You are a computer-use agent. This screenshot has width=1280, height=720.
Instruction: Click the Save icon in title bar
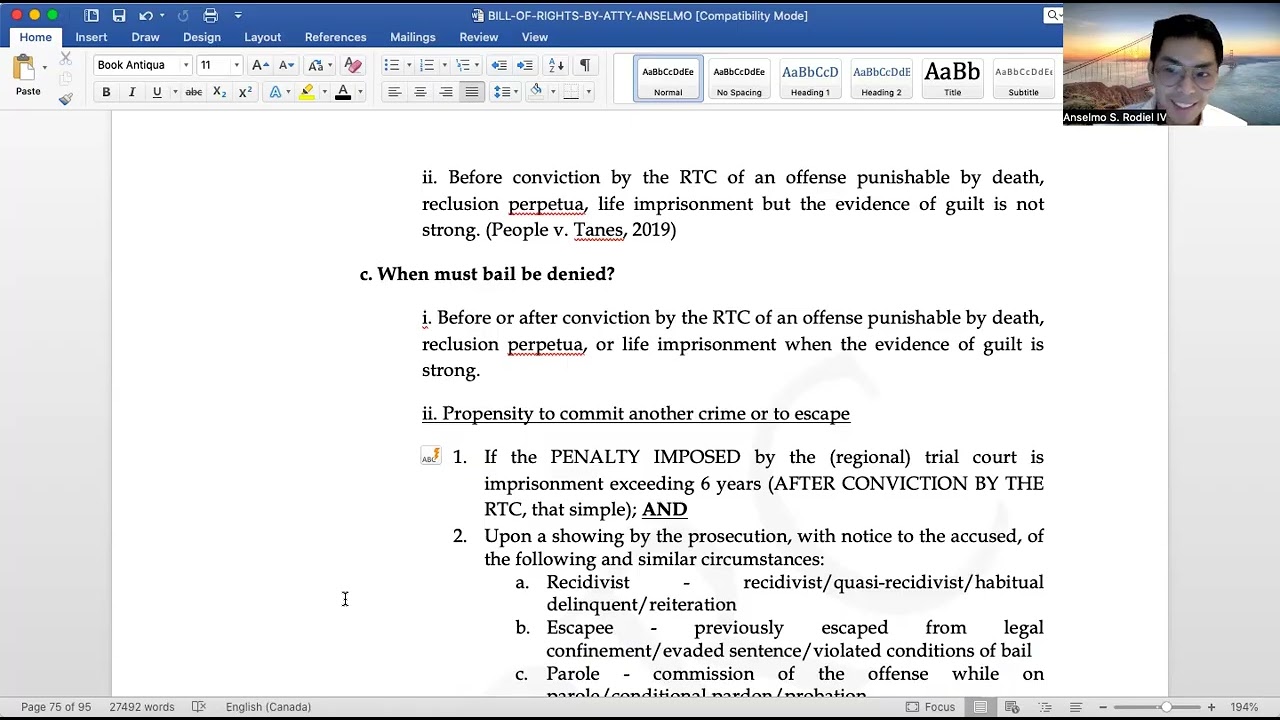point(119,15)
